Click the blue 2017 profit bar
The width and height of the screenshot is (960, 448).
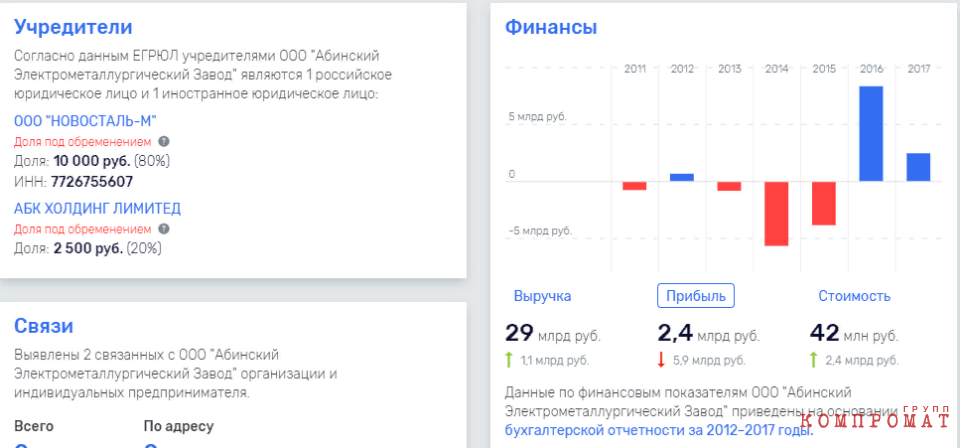tap(918, 167)
